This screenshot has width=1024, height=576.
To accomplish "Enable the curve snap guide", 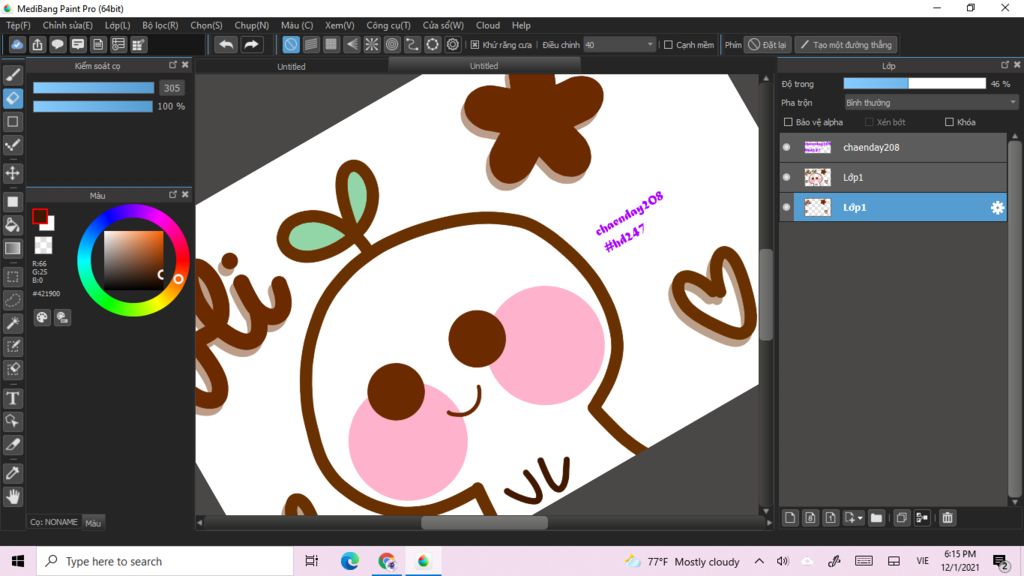I will 412,44.
